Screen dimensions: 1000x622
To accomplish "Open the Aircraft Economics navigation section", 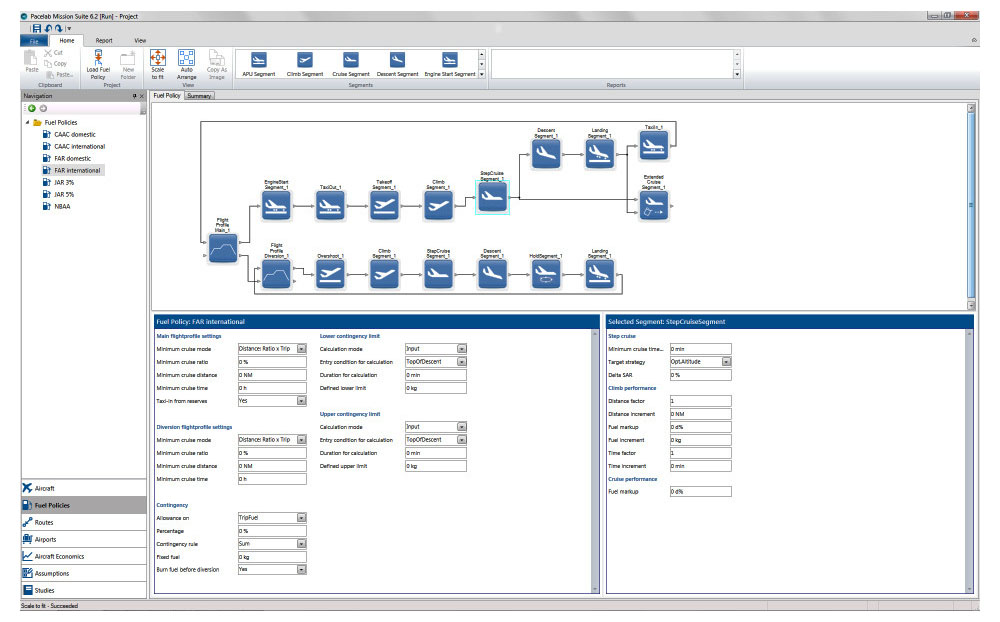I will click(84, 556).
